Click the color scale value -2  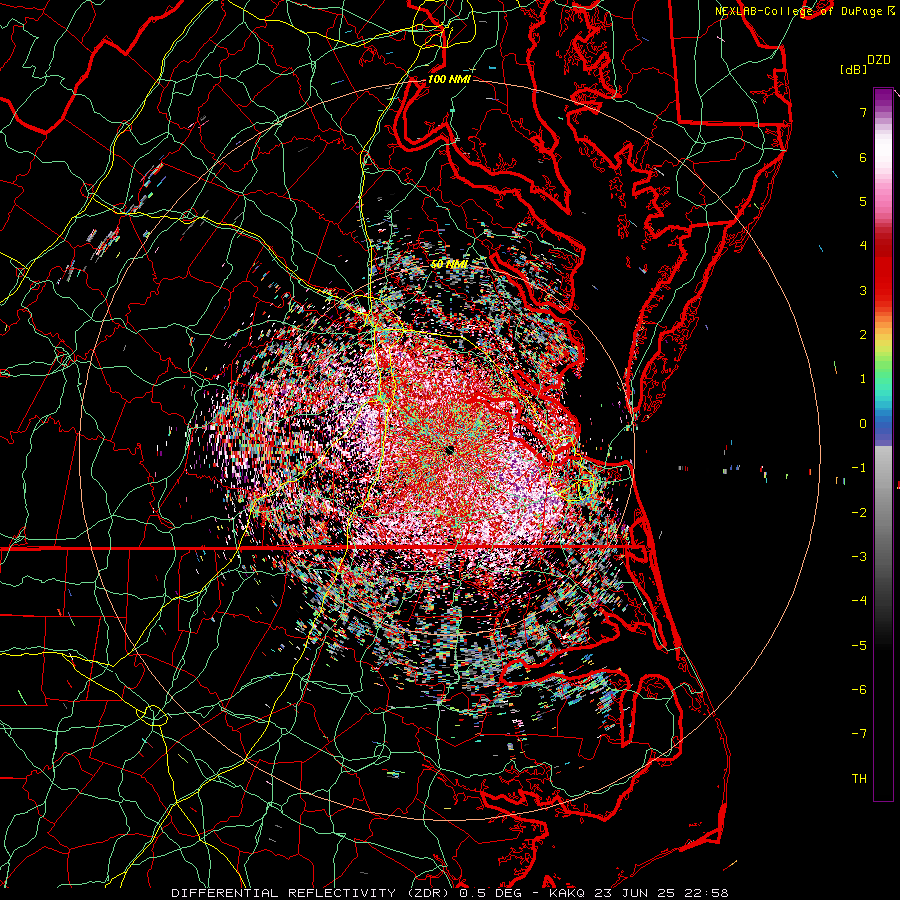tap(859, 513)
